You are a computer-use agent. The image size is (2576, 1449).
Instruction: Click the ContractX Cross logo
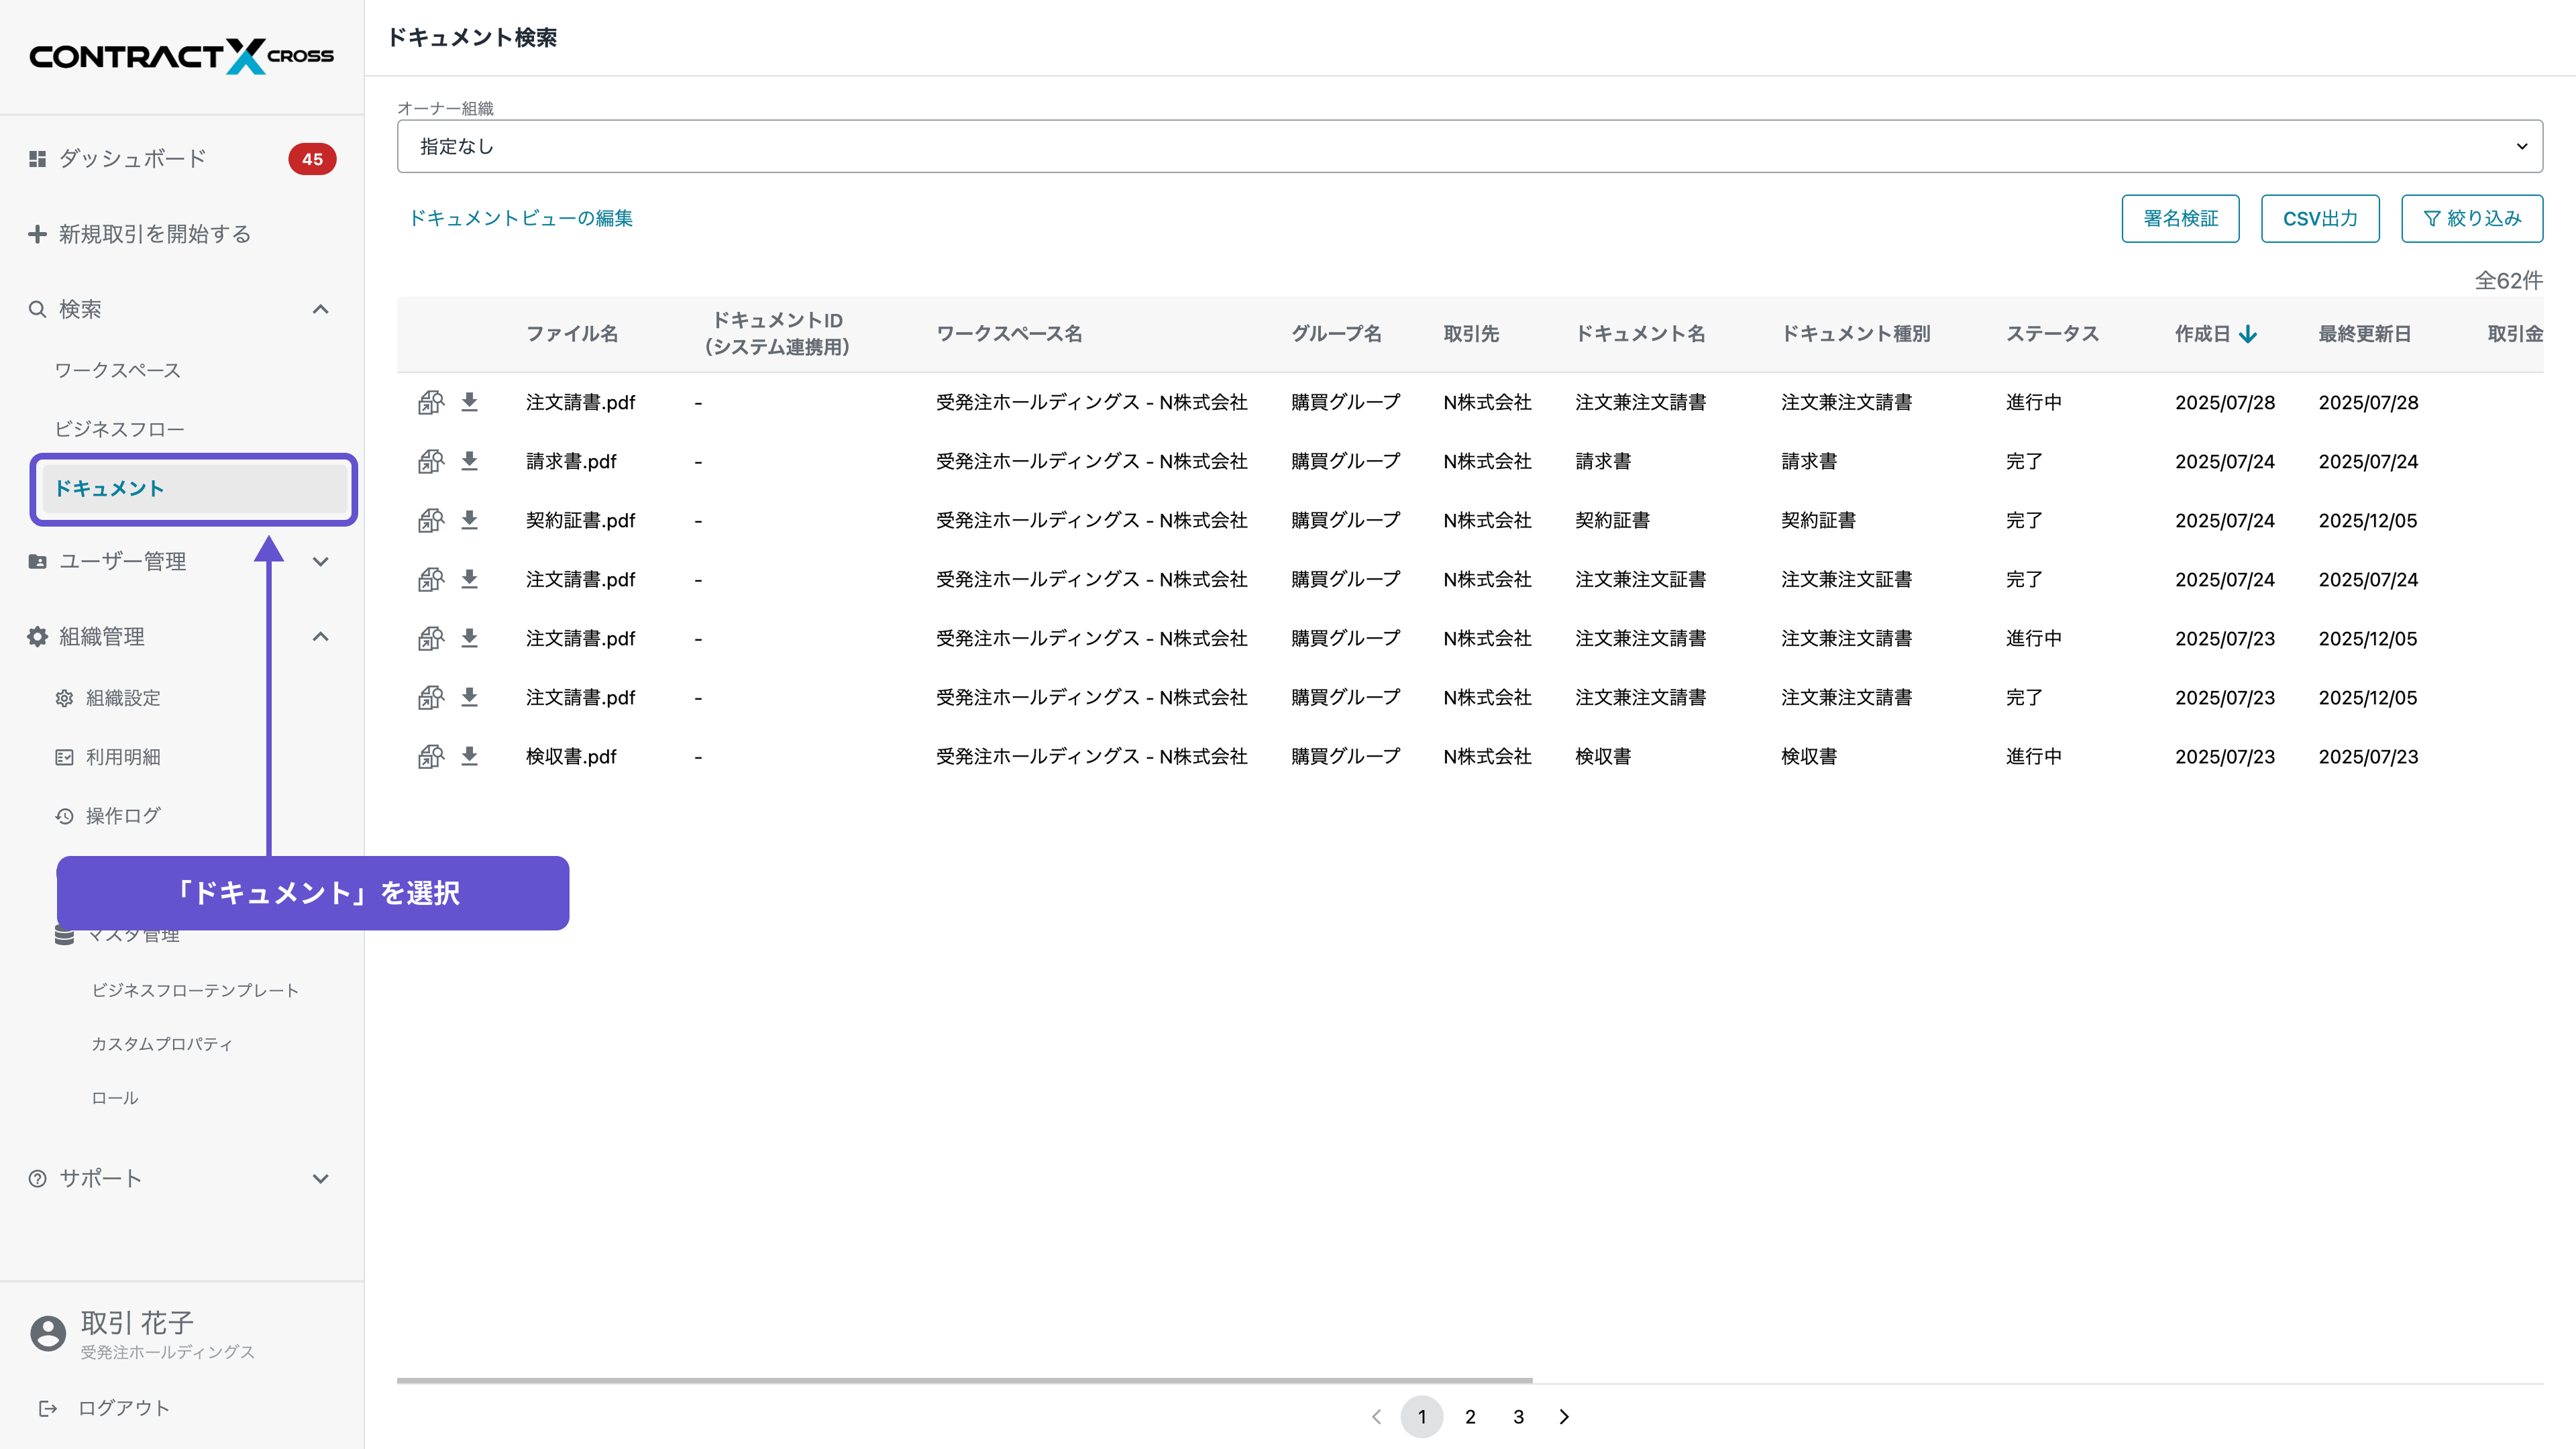[181, 56]
